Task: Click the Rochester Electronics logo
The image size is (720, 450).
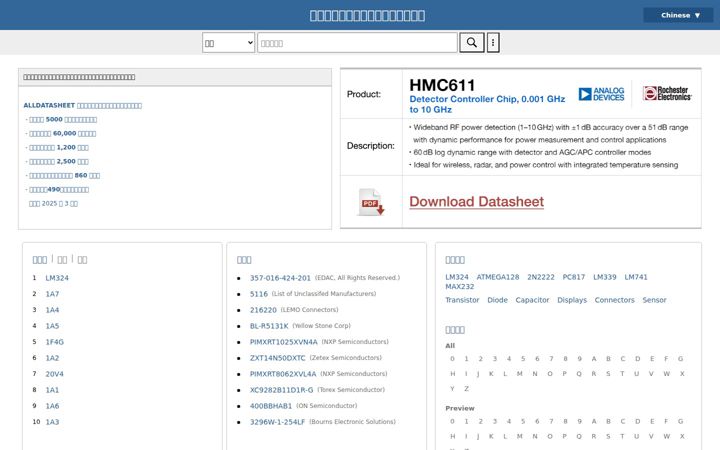Action: click(667, 93)
